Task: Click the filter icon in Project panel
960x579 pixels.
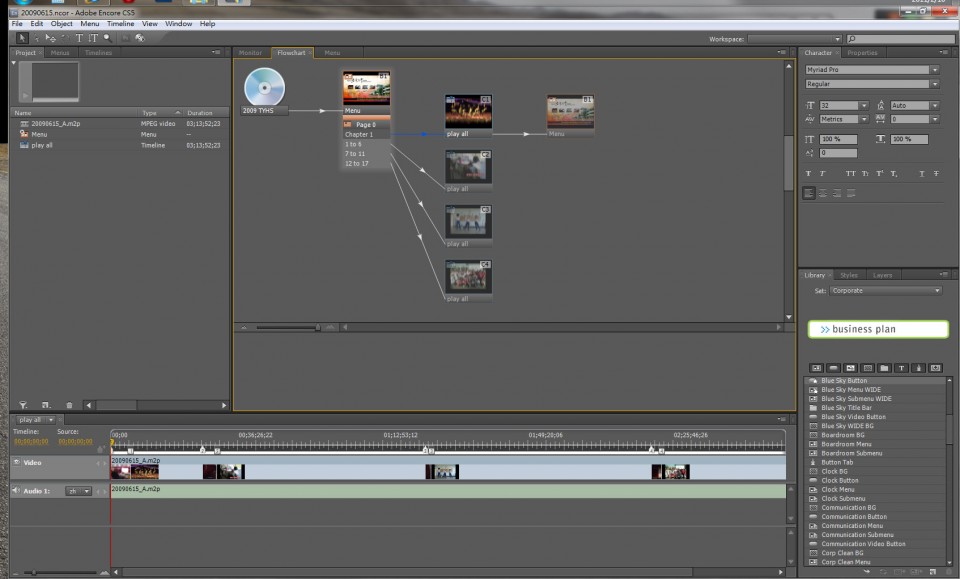Action: [23, 405]
